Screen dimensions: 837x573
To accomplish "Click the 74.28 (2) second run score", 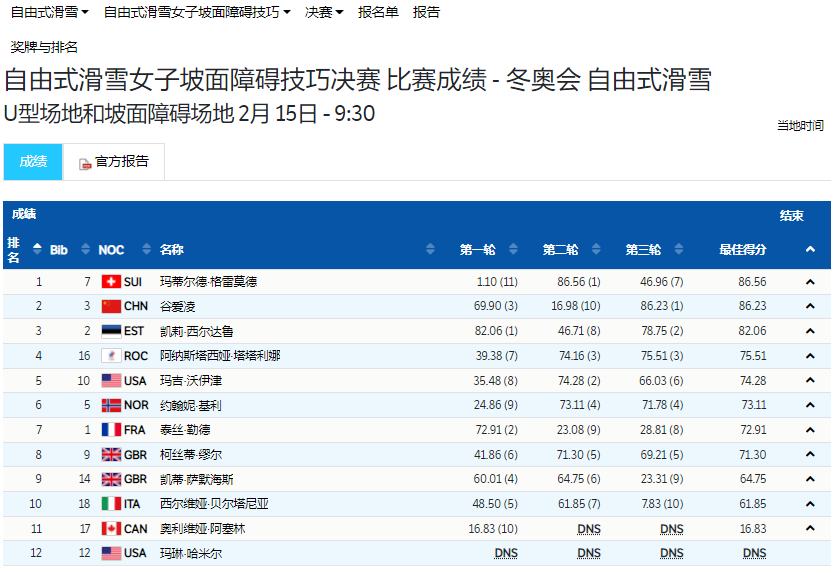I will (579, 380).
